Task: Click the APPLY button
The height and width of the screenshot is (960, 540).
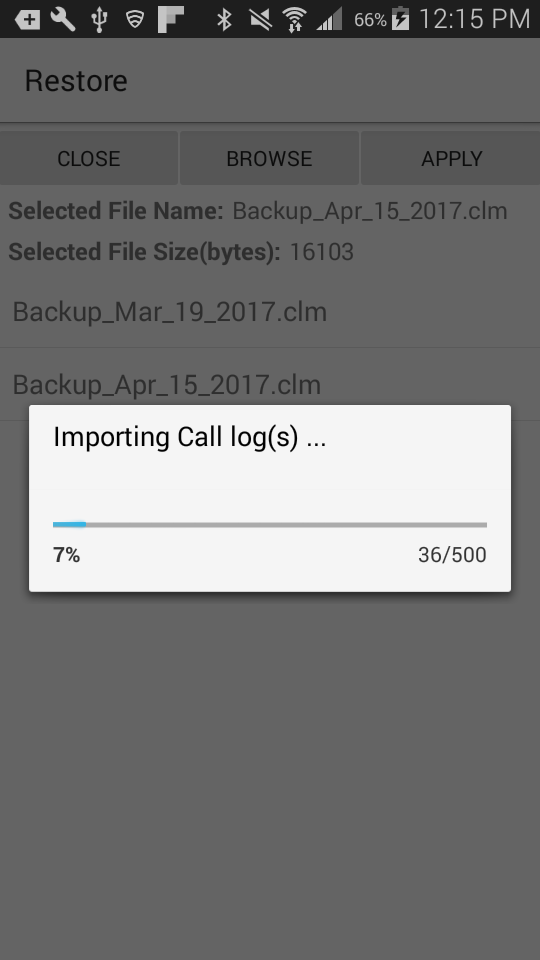Action: click(x=451, y=158)
